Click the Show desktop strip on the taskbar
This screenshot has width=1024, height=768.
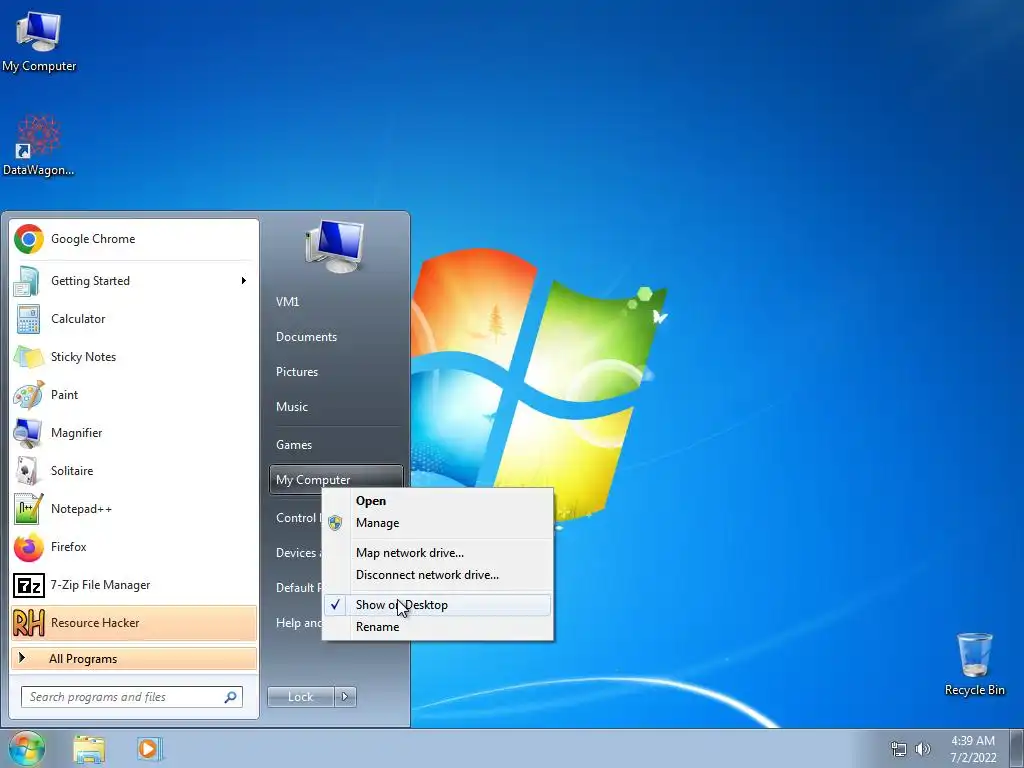(x=1017, y=749)
